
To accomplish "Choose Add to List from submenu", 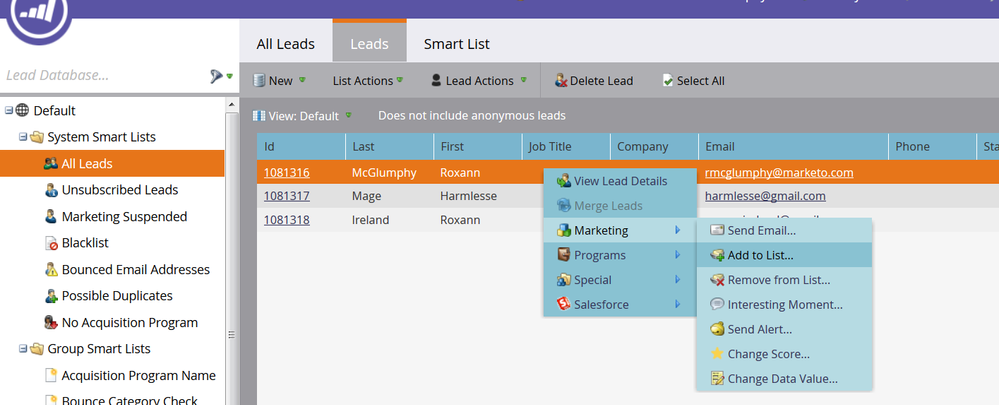I will pos(784,255).
